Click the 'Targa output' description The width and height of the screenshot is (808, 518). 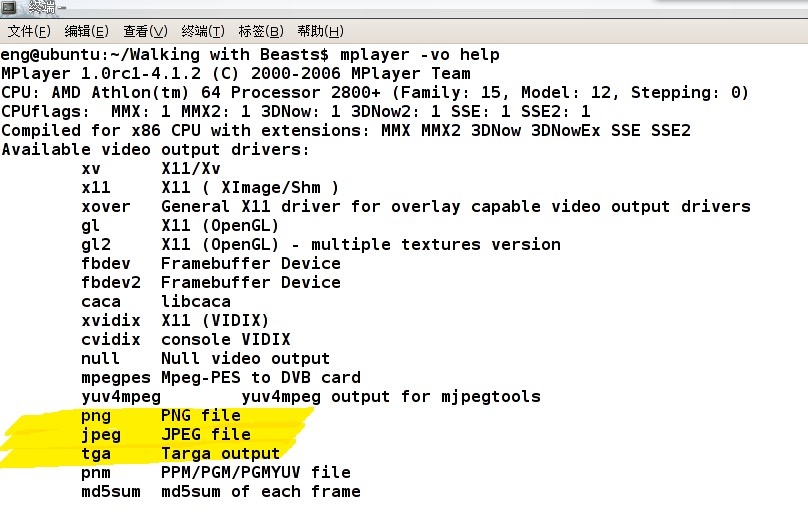click(221, 454)
